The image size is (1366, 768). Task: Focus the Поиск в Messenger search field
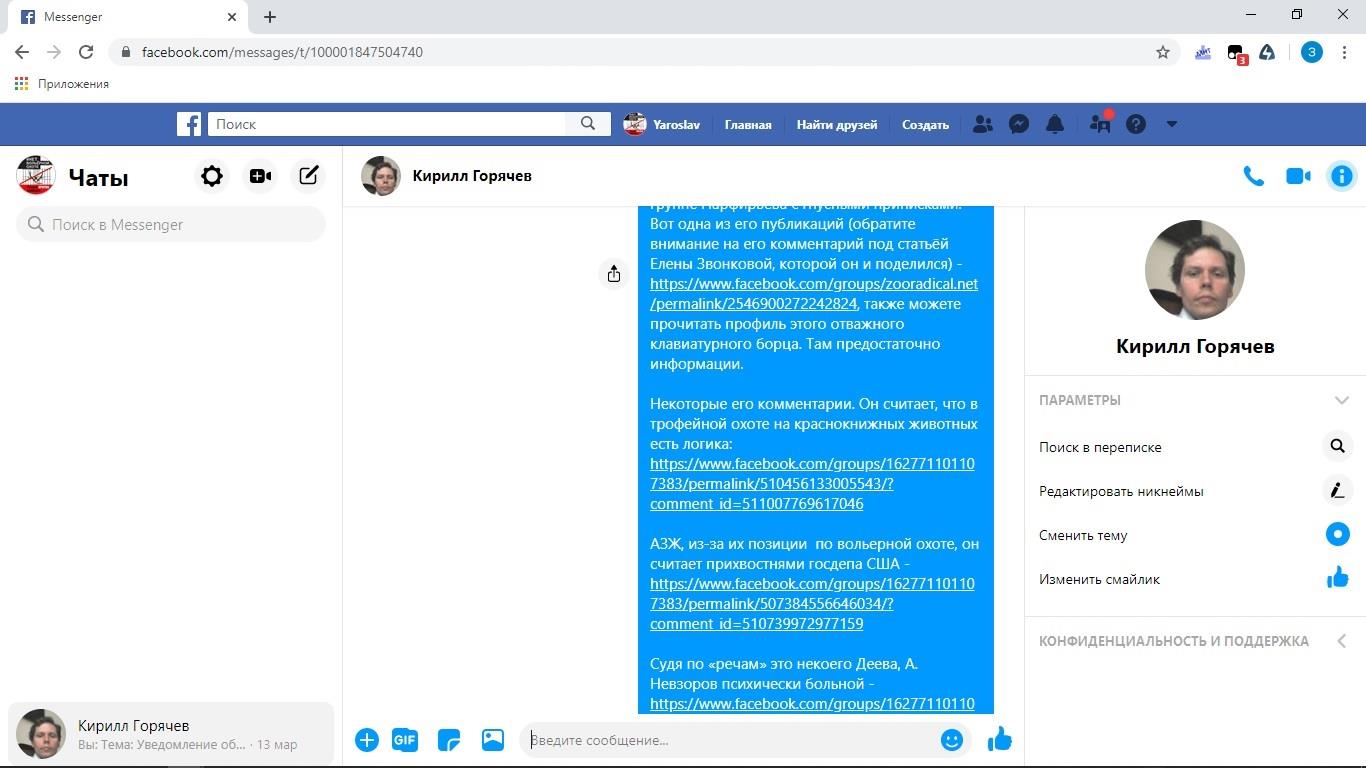pyautogui.click(x=171, y=224)
